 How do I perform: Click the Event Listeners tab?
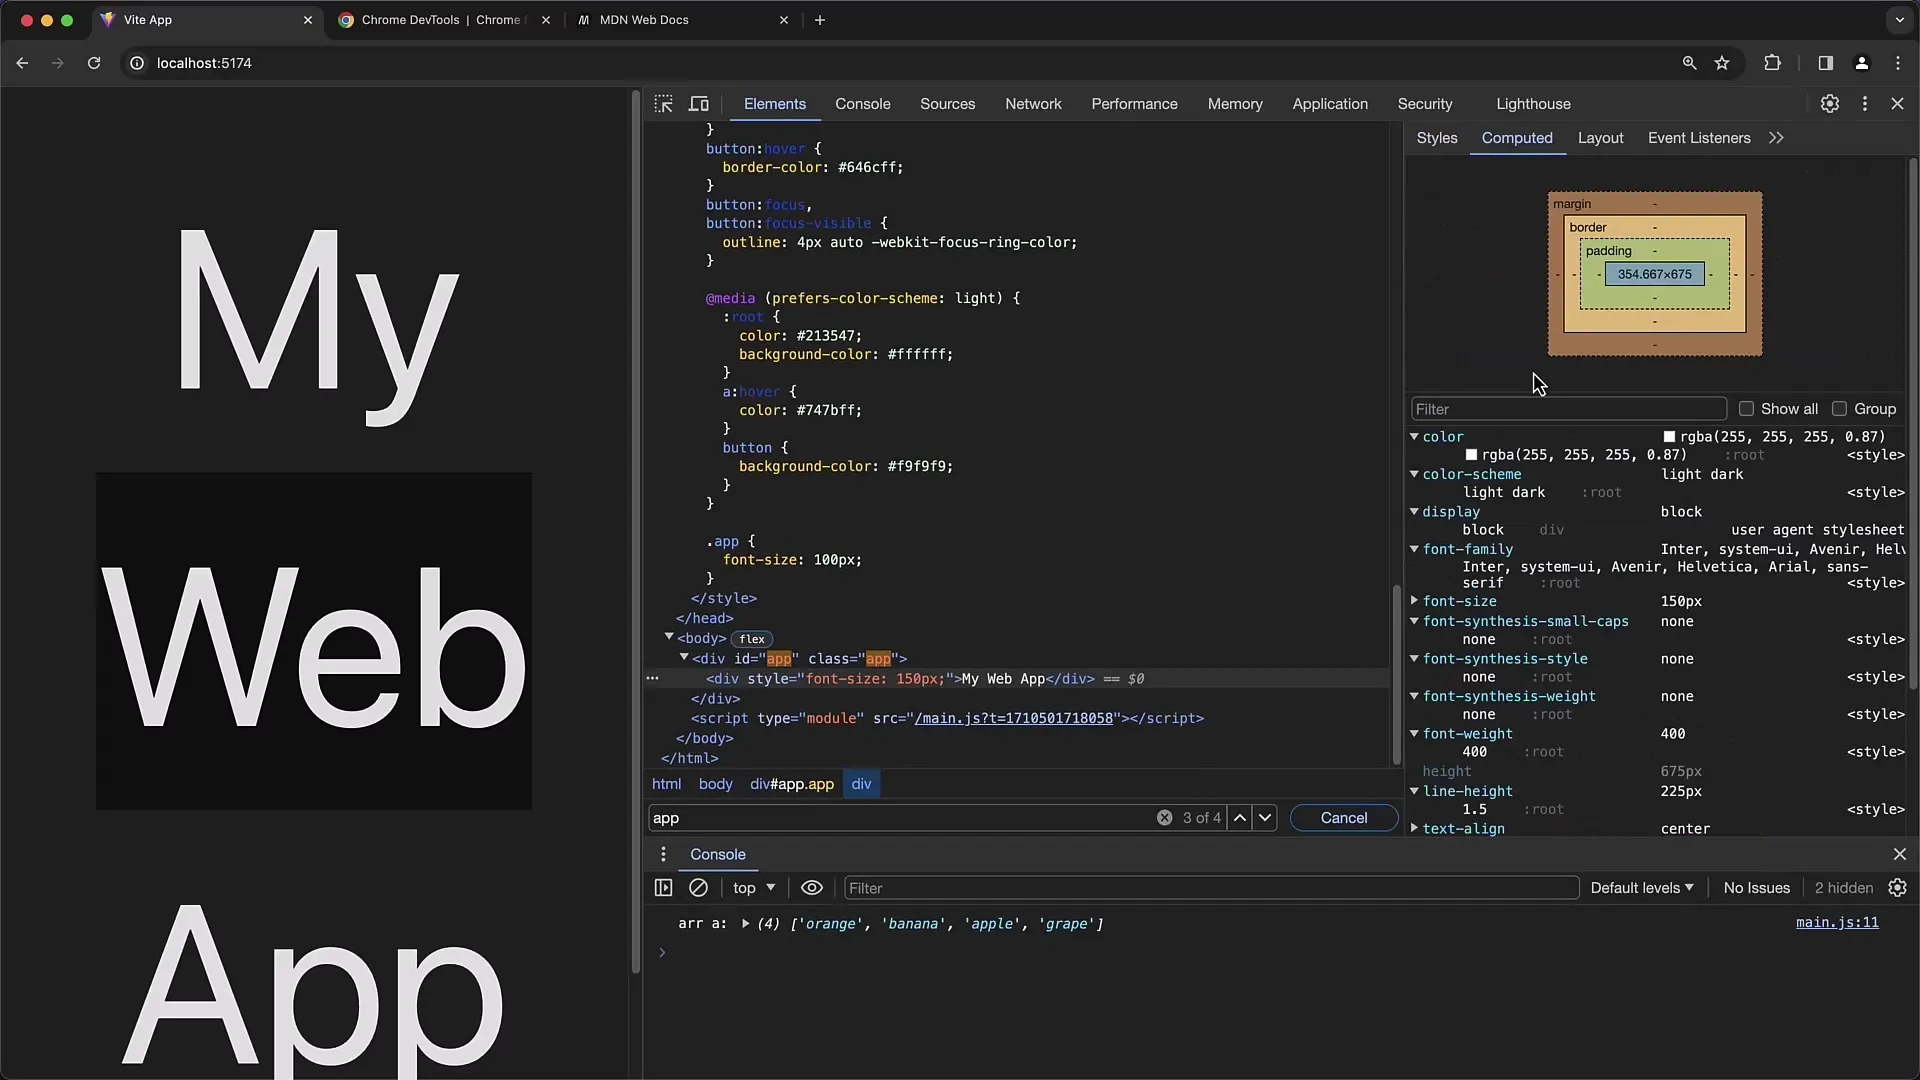point(1700,137)
